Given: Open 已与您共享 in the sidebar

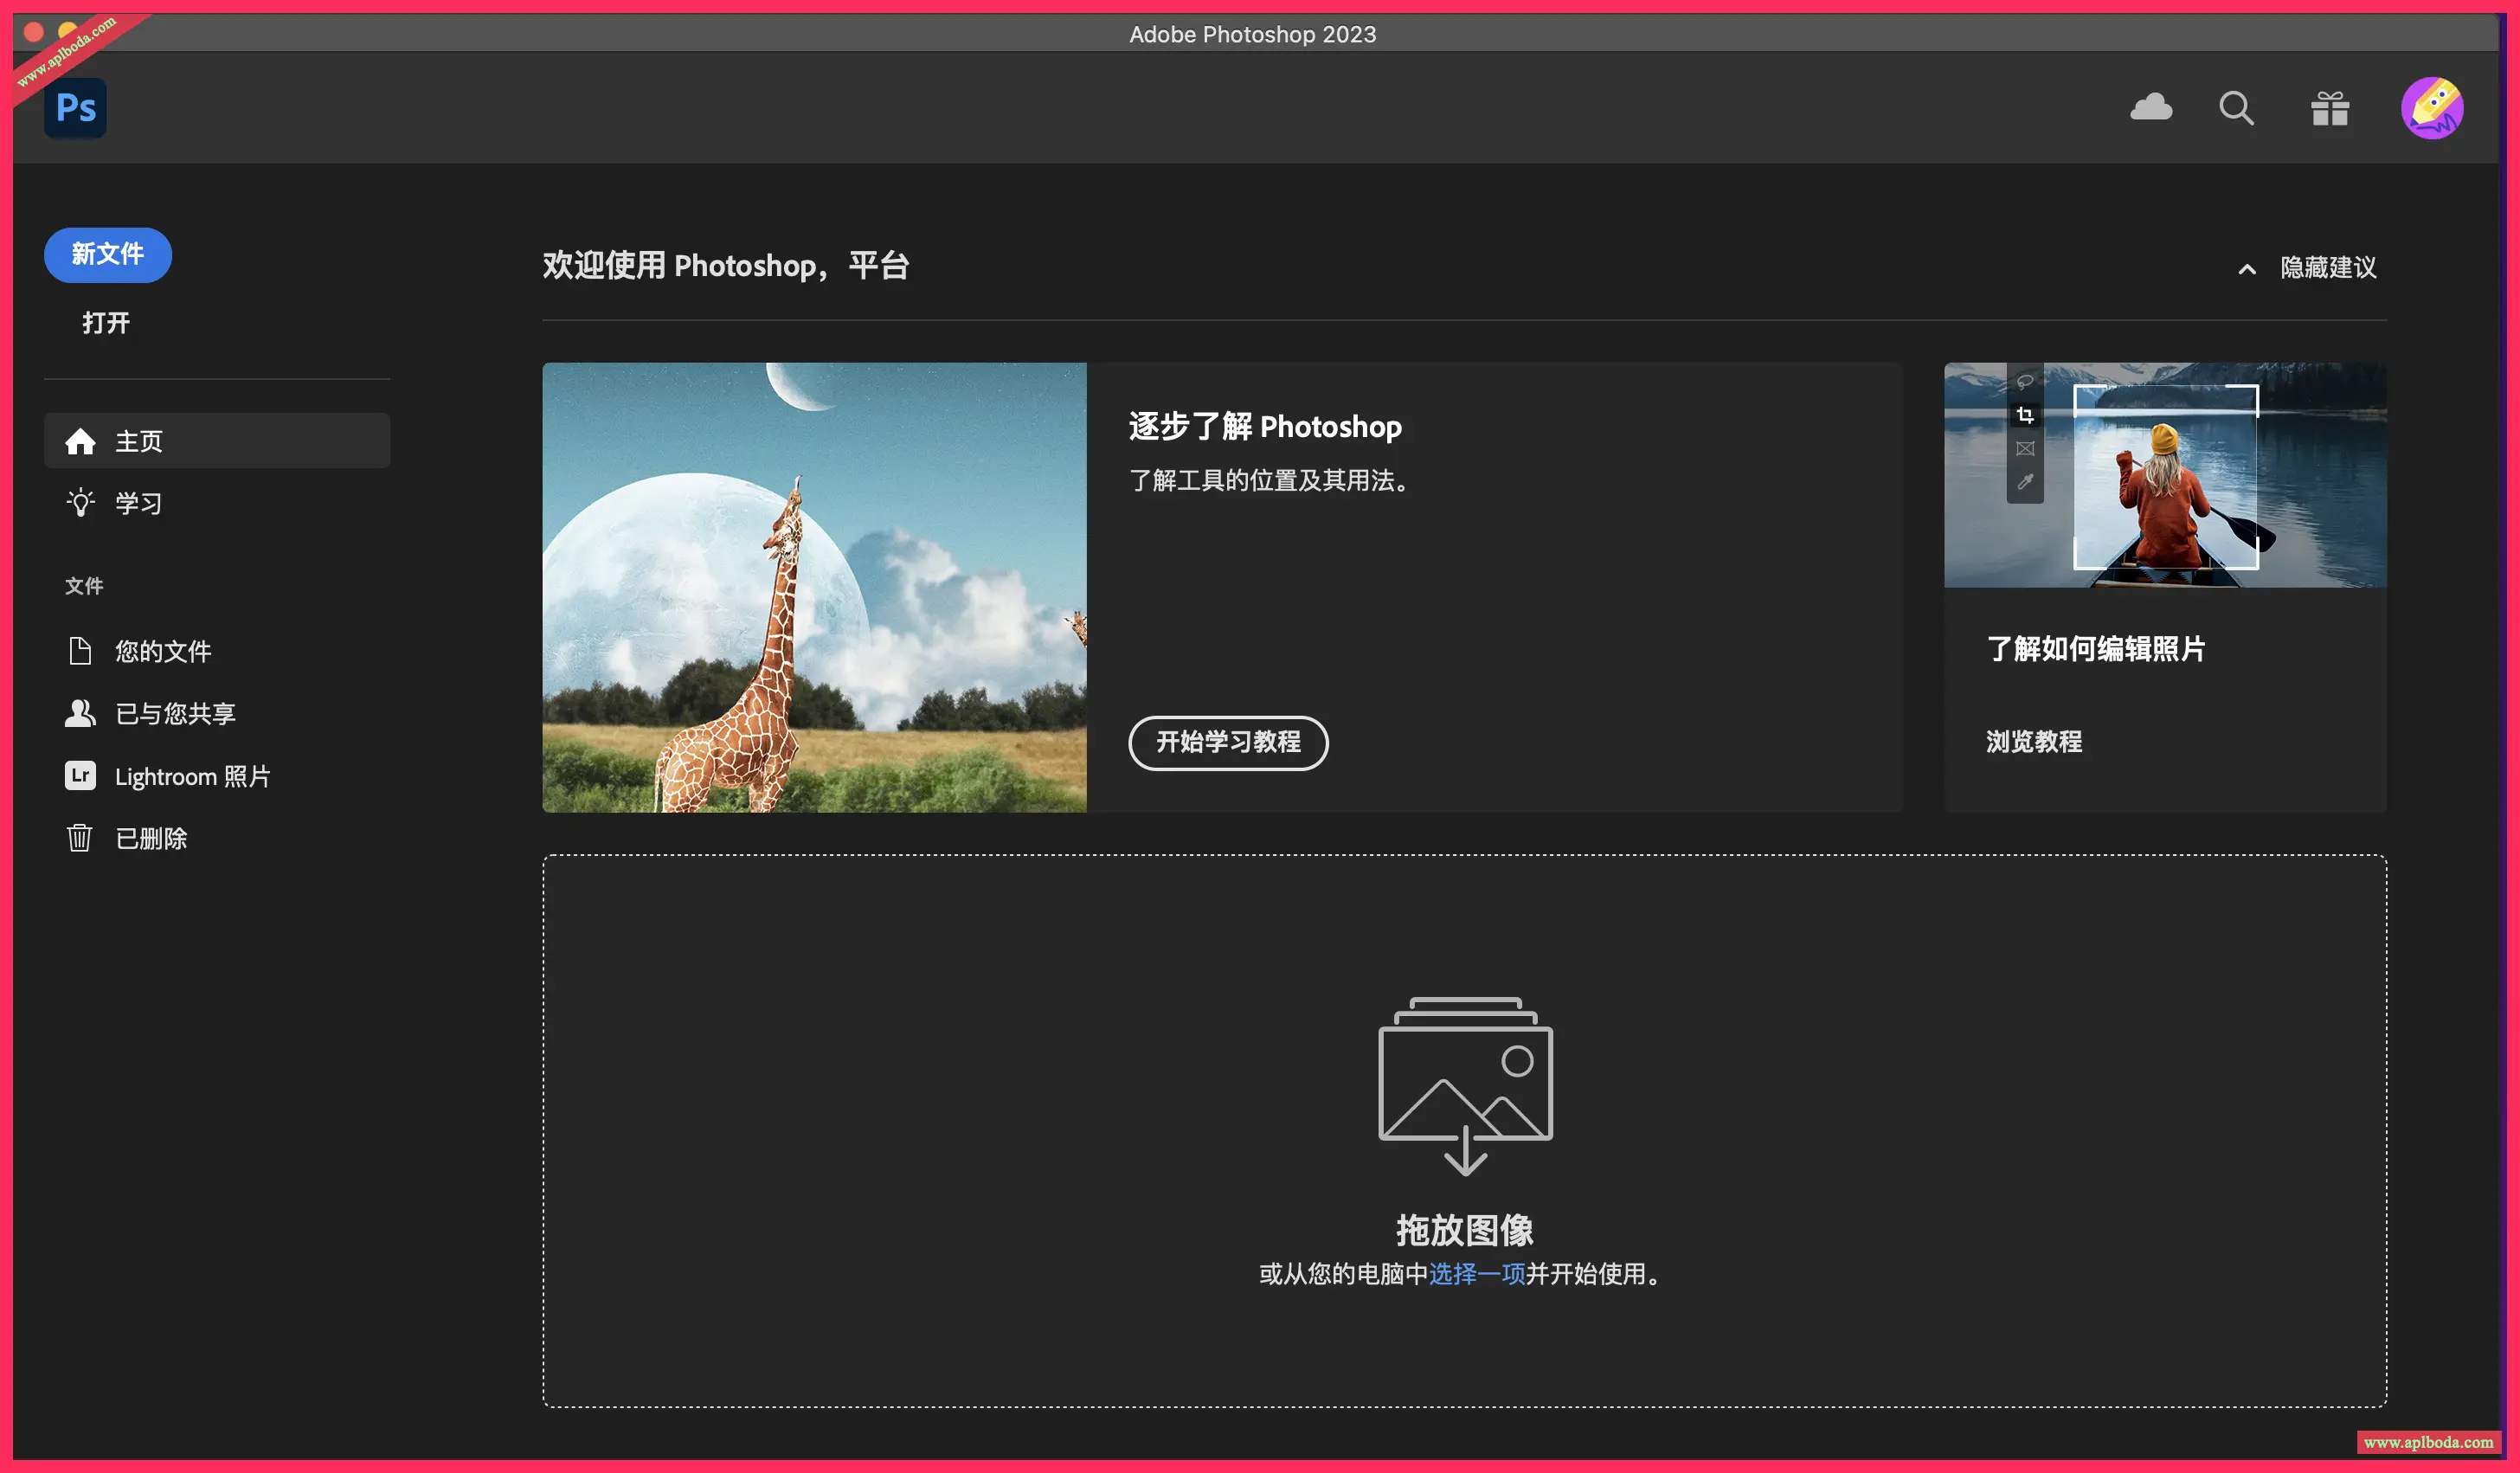Looking at the screenshot, I should point(217,713).
